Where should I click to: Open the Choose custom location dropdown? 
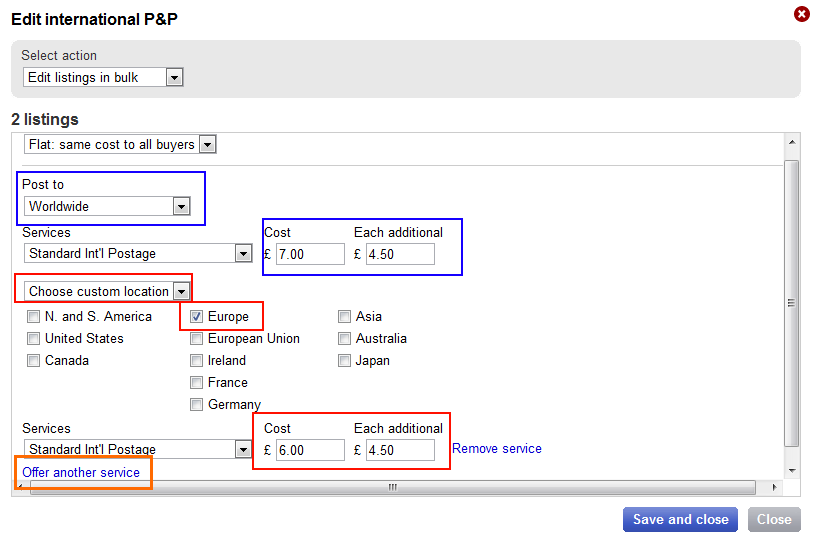click(x=107, y=291)
